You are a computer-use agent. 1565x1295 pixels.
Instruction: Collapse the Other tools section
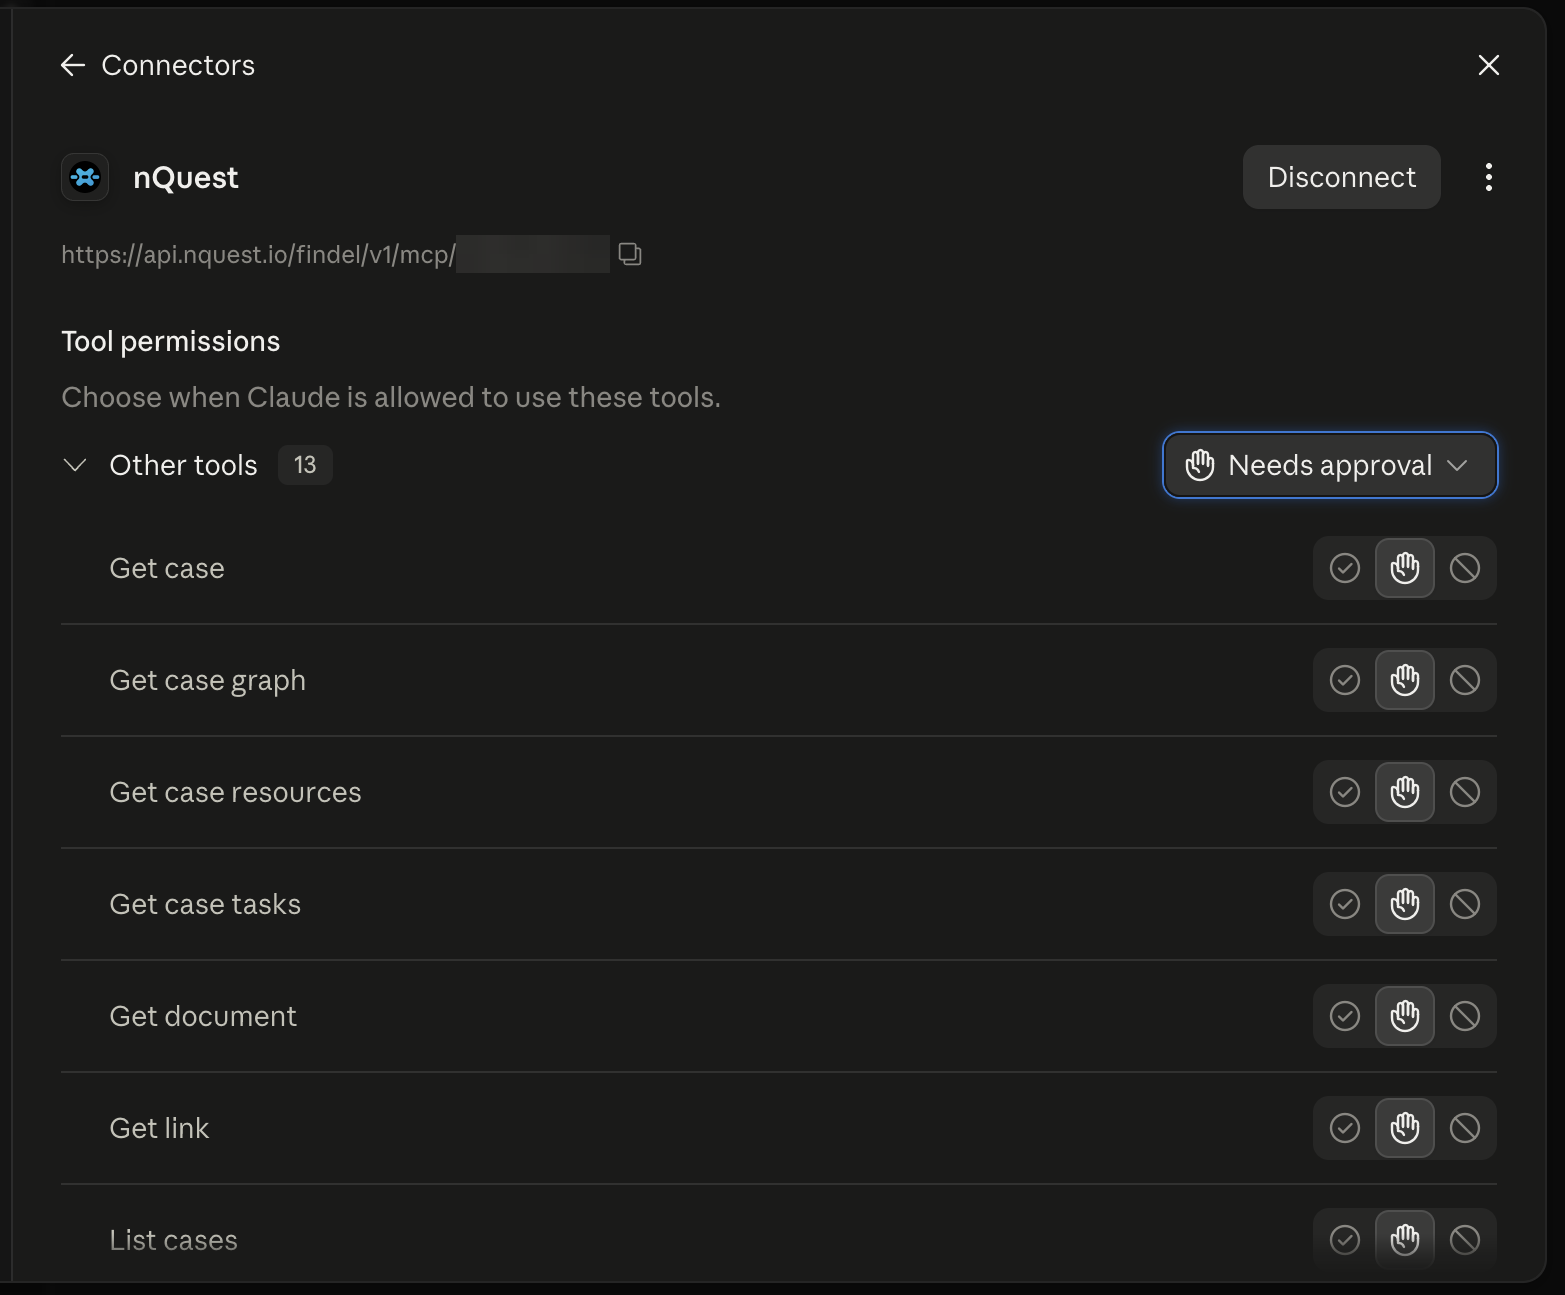[75, 465]
